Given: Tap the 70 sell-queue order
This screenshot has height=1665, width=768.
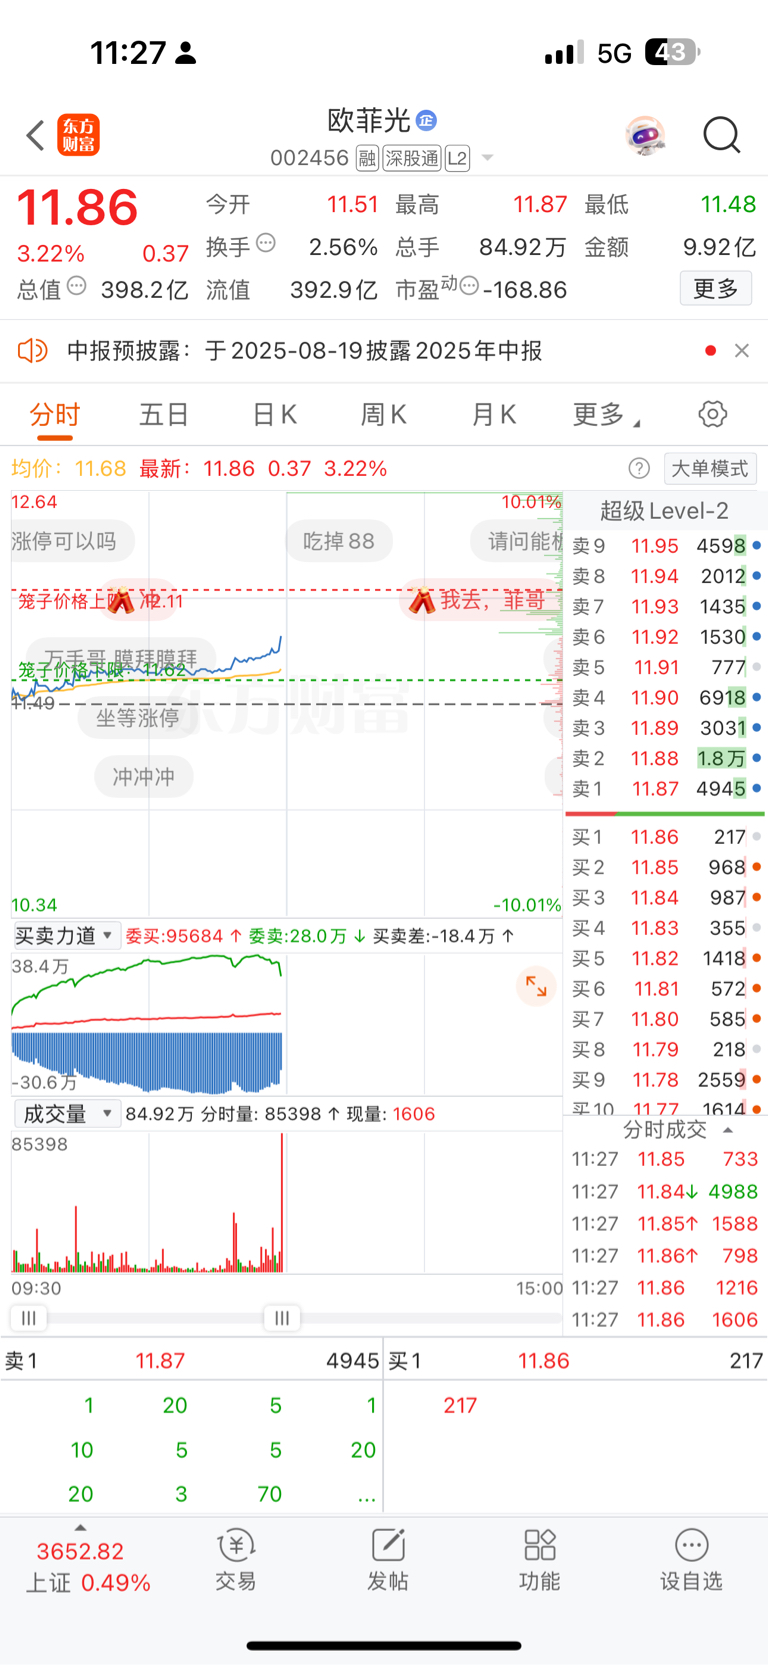Looking at the screenshot, I should tap(270, 1494).
